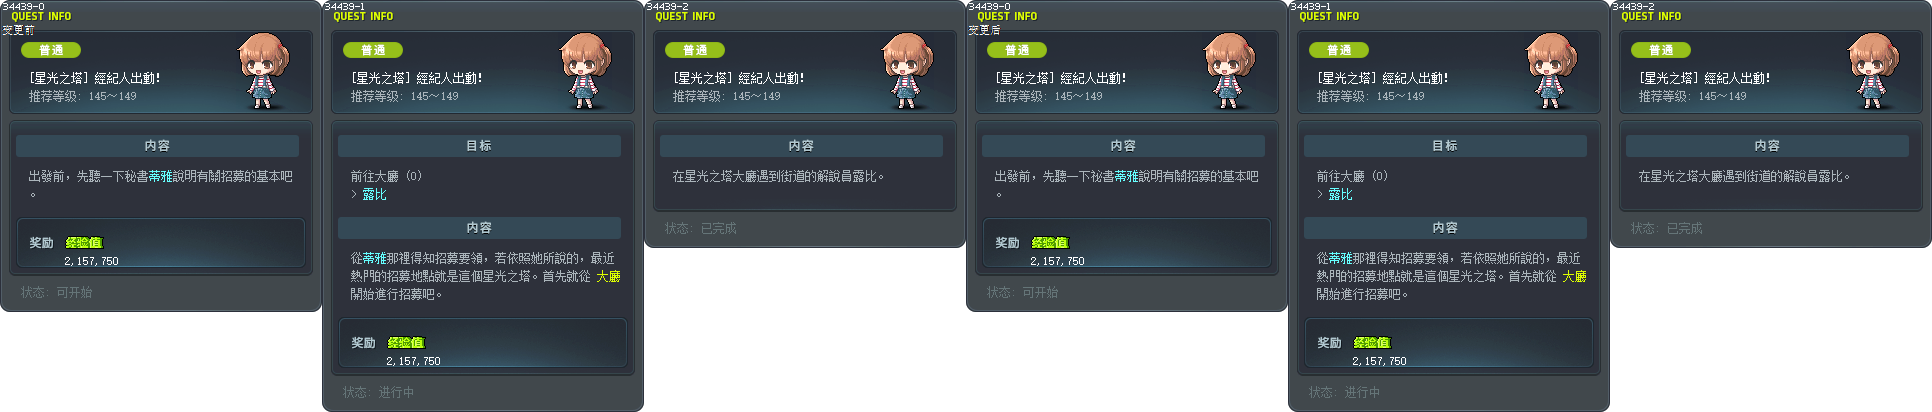This screenshot has width=1932, height=412.
Task: Select the 内容 header in the first 34439-2 panel
Action: pyautogui.click(x=801, y=146)
